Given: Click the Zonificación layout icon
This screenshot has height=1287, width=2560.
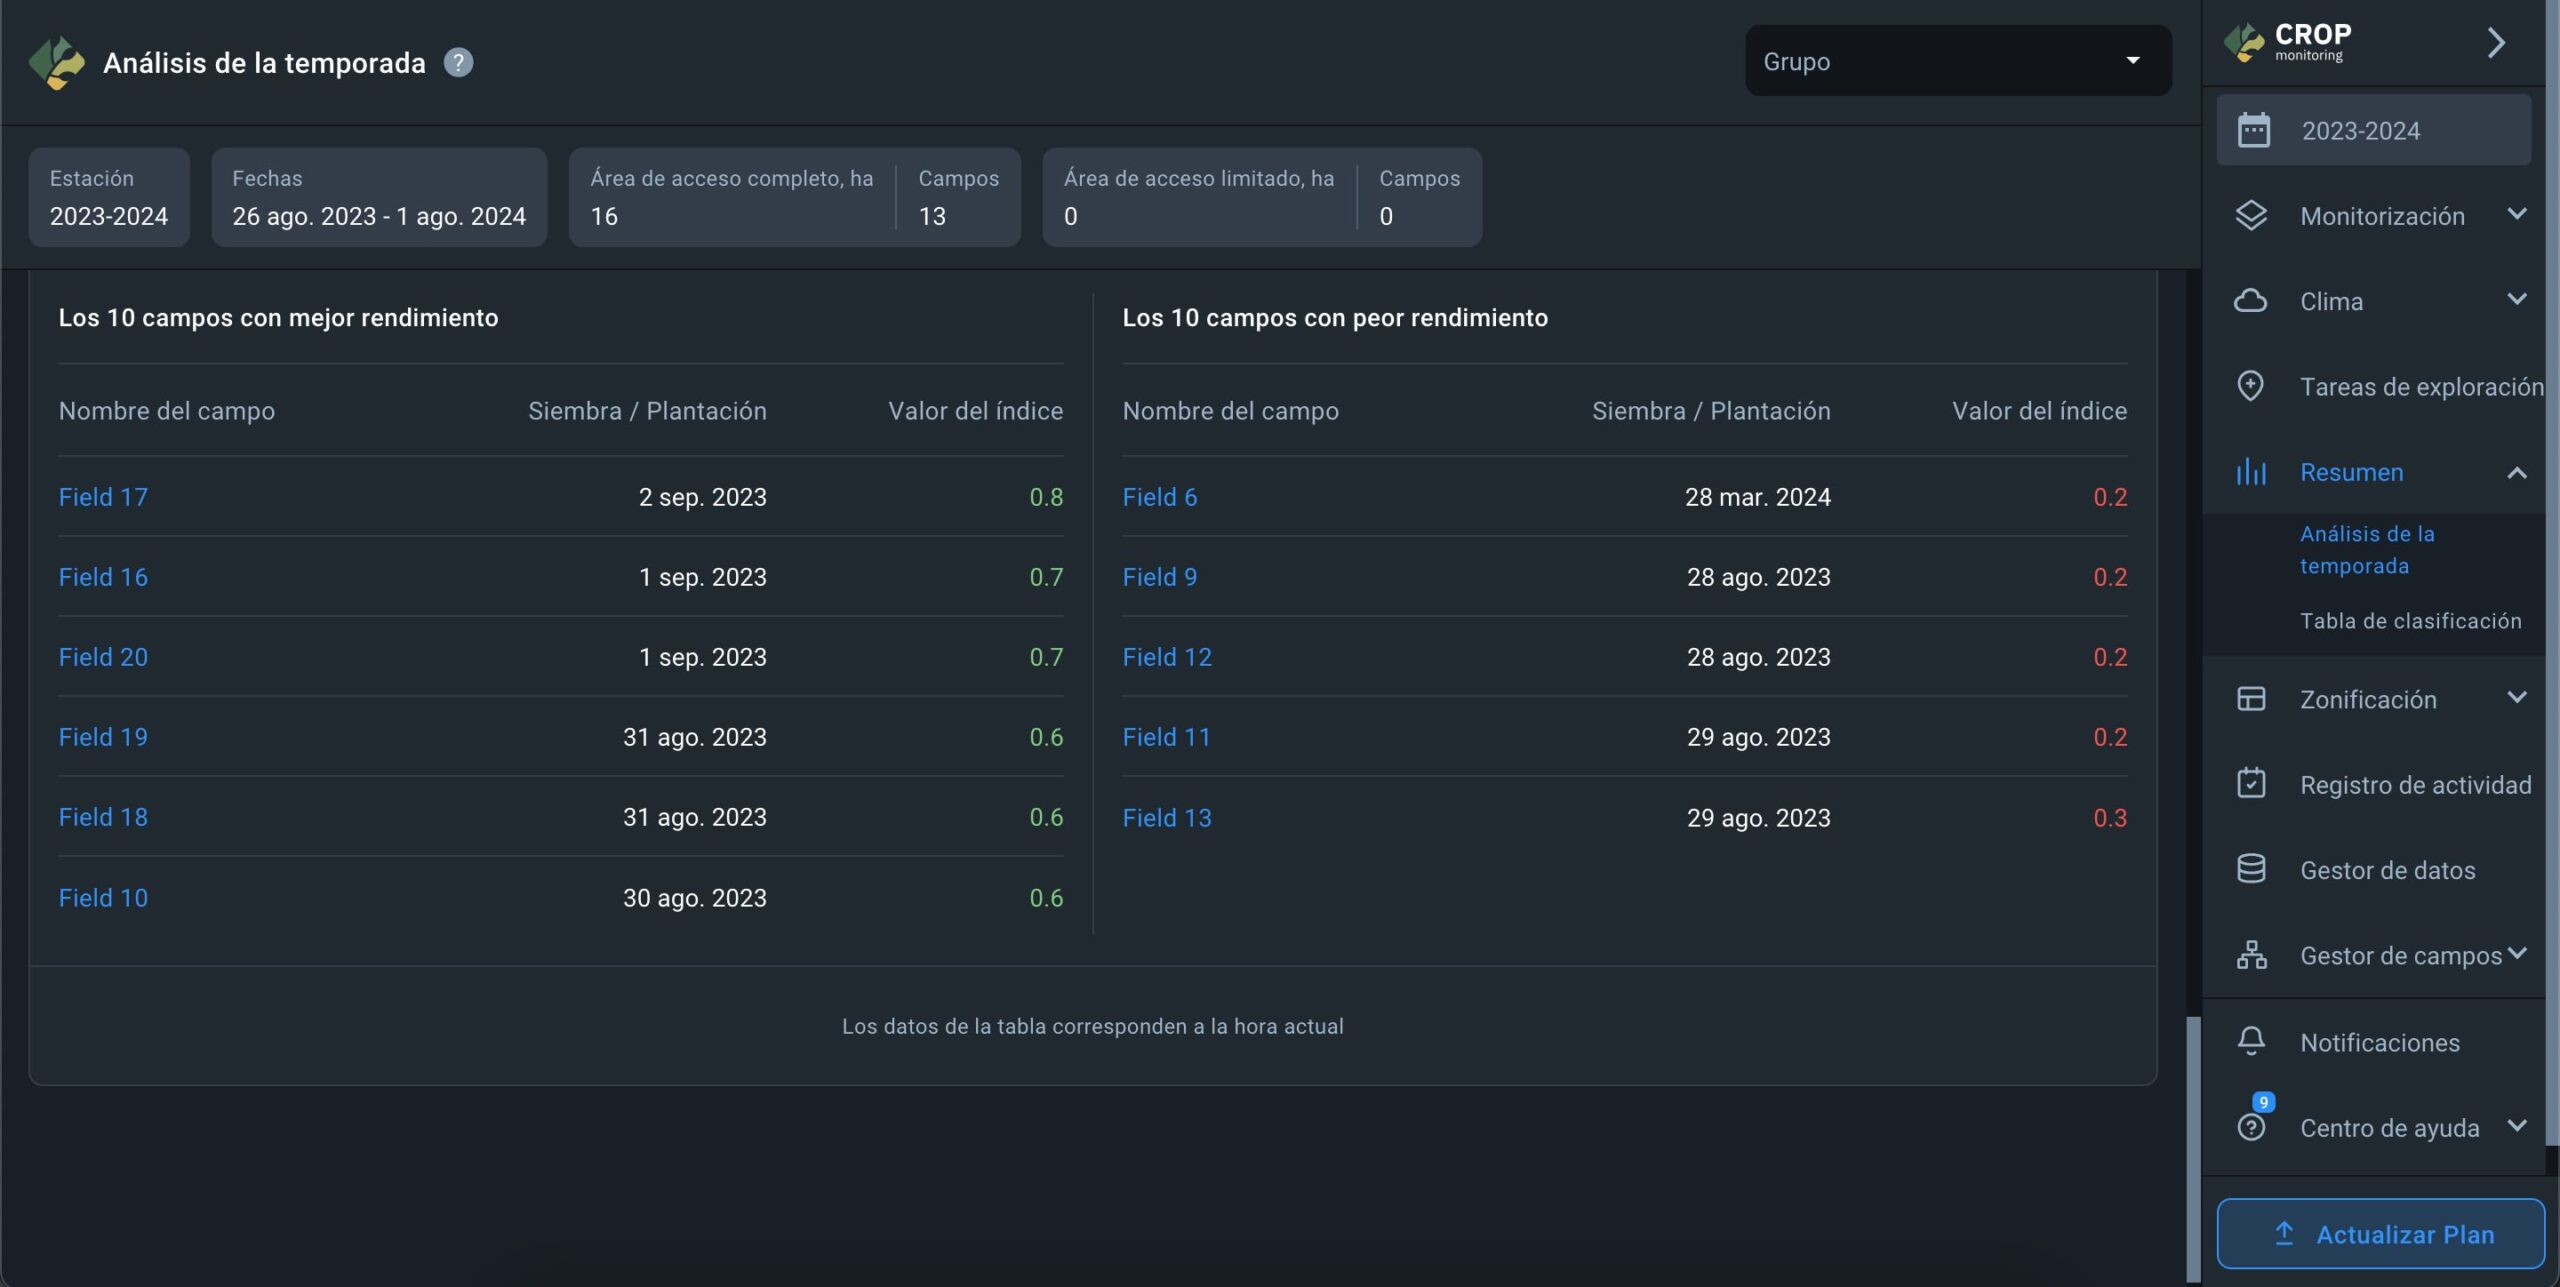Looking at the screenshot, I should (2250, 699).
